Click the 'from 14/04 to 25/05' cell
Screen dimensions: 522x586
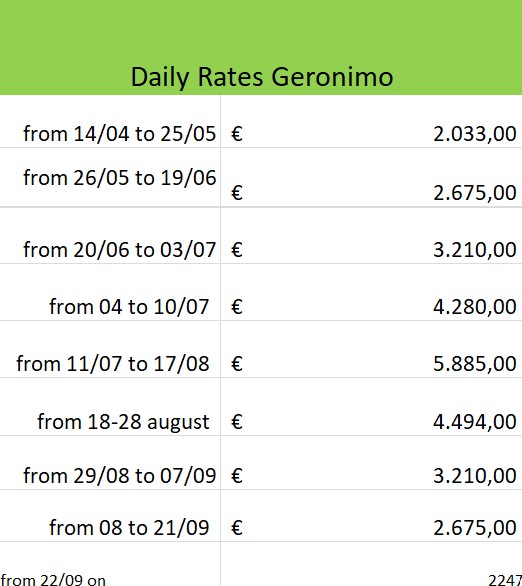(x=110, y=121)
